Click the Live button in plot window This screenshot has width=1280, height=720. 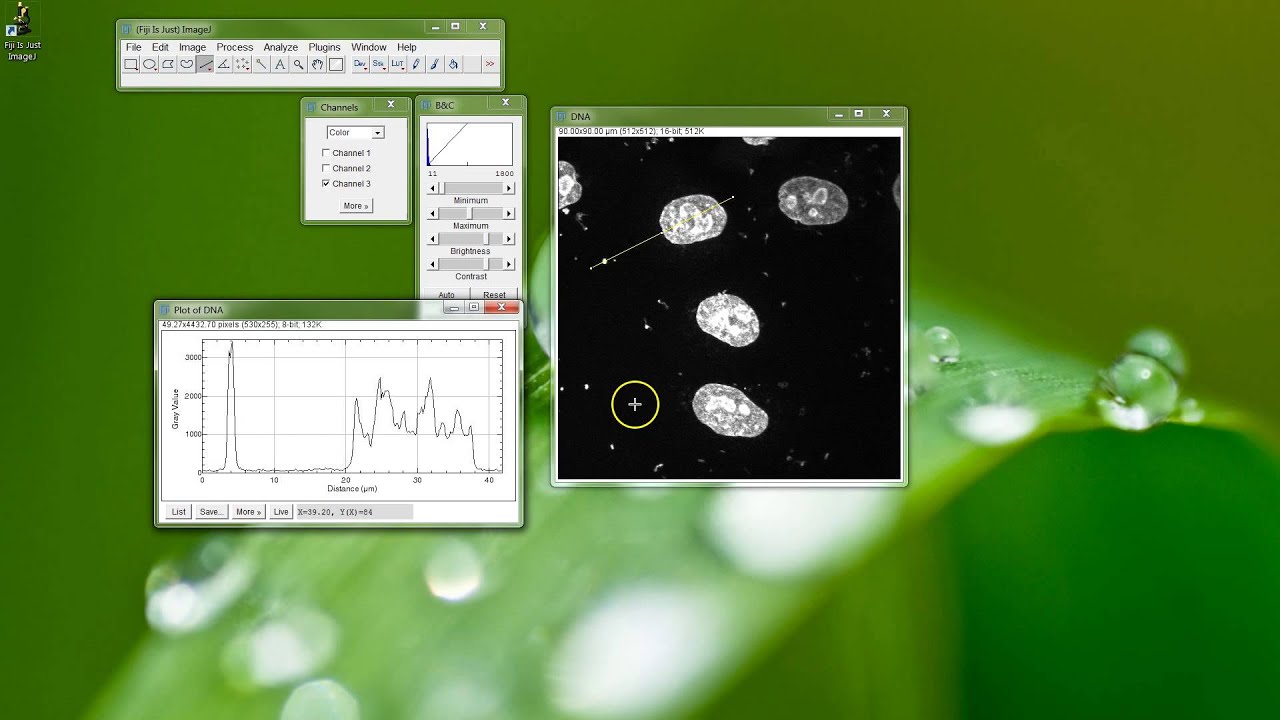[281, 512]
